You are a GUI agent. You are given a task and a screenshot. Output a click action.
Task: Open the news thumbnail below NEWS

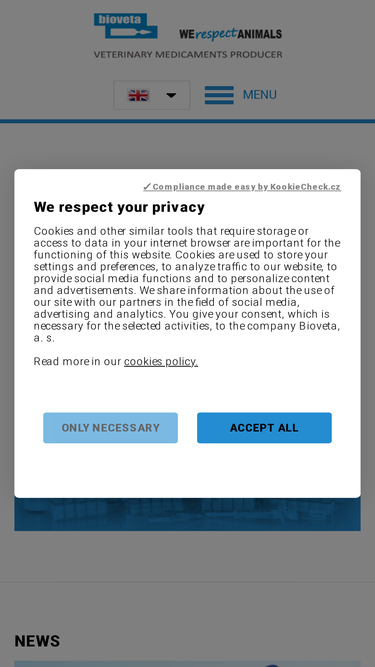click(x=188, y=664)
